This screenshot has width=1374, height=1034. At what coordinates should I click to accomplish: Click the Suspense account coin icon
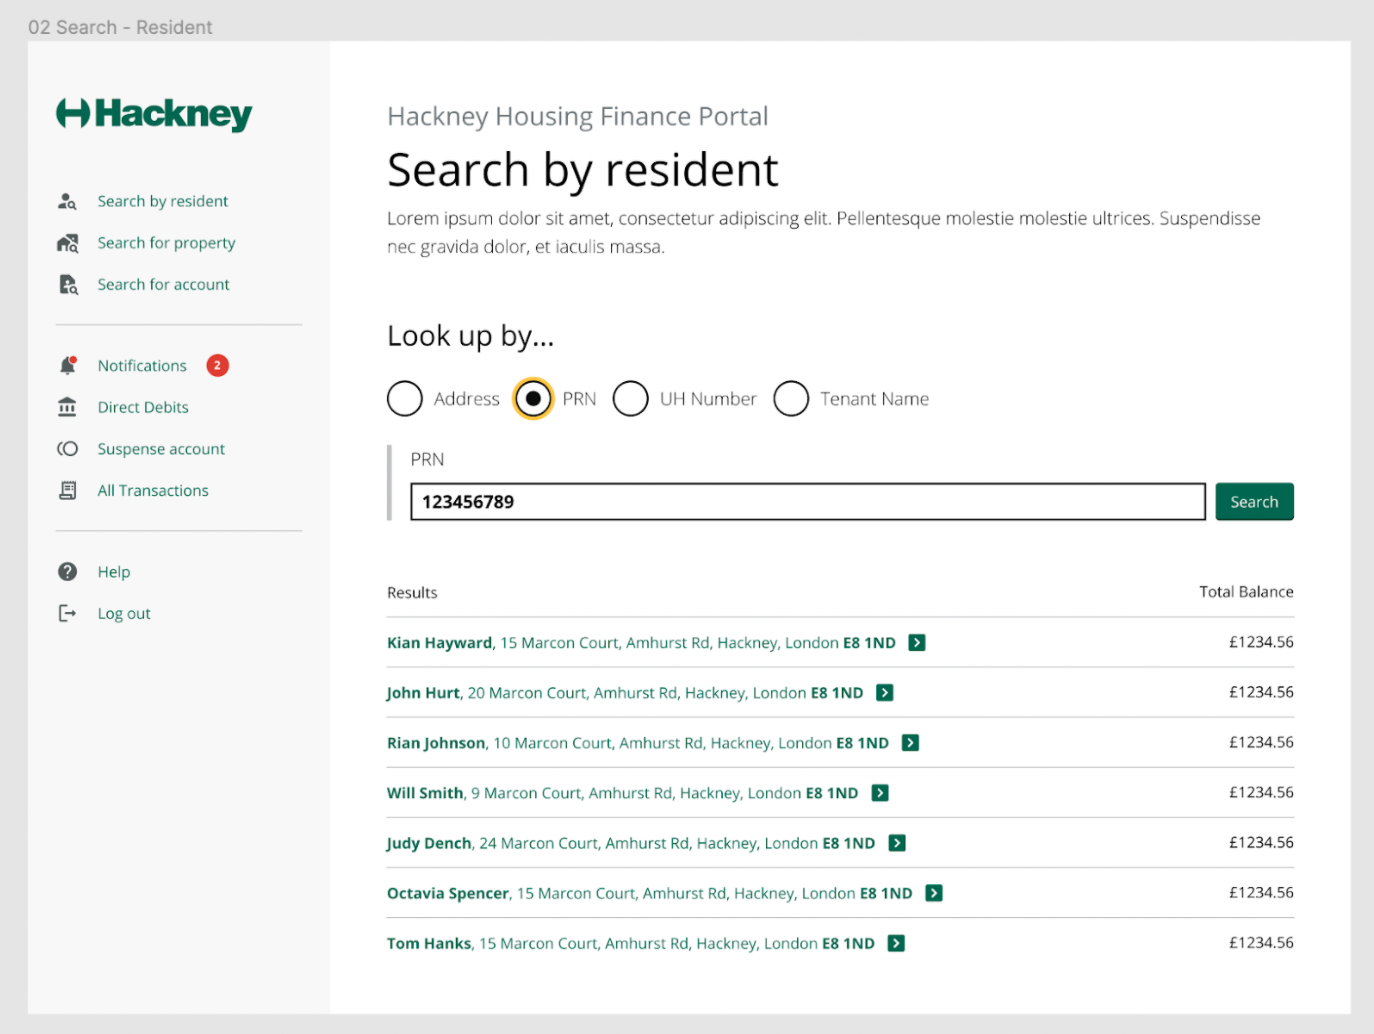tap(67, 449)
